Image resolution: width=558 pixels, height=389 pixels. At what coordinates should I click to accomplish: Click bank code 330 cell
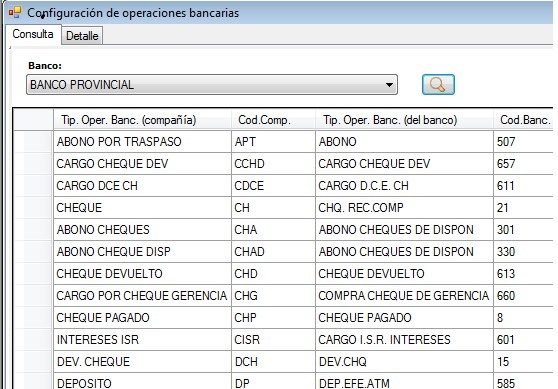click(x=523, y=252)
